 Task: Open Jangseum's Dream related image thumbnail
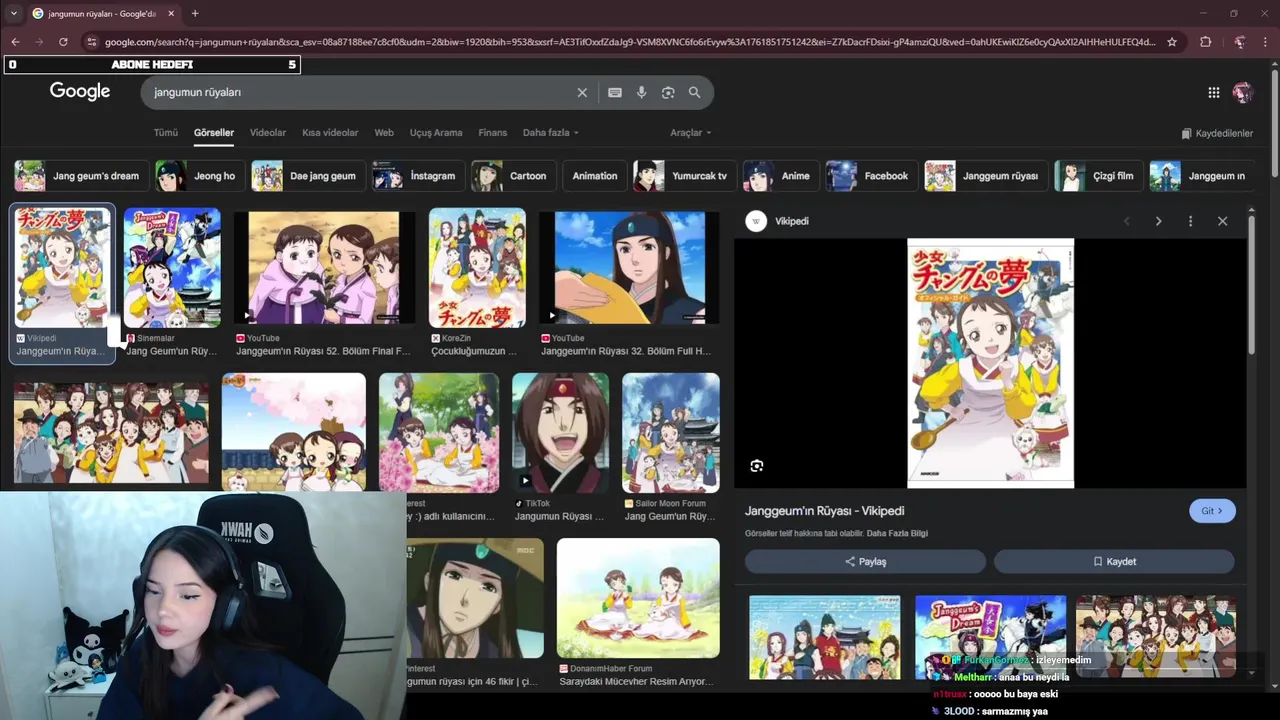(x=991, y=637)
